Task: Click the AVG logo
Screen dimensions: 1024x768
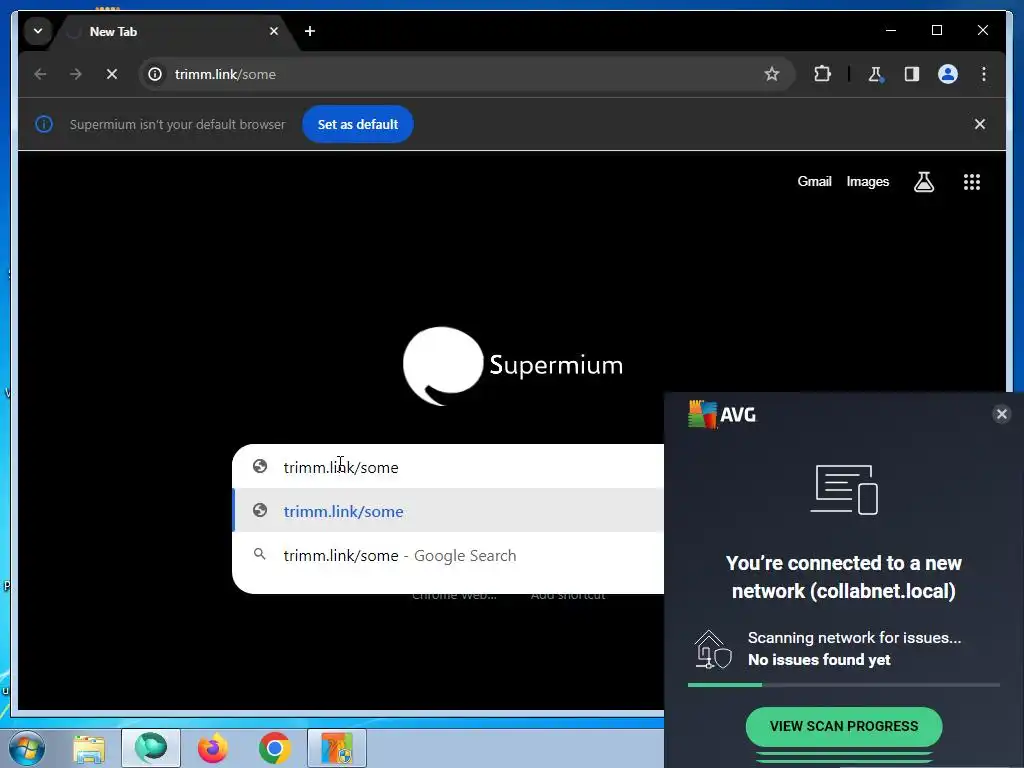Action: (x=722, y=414)
